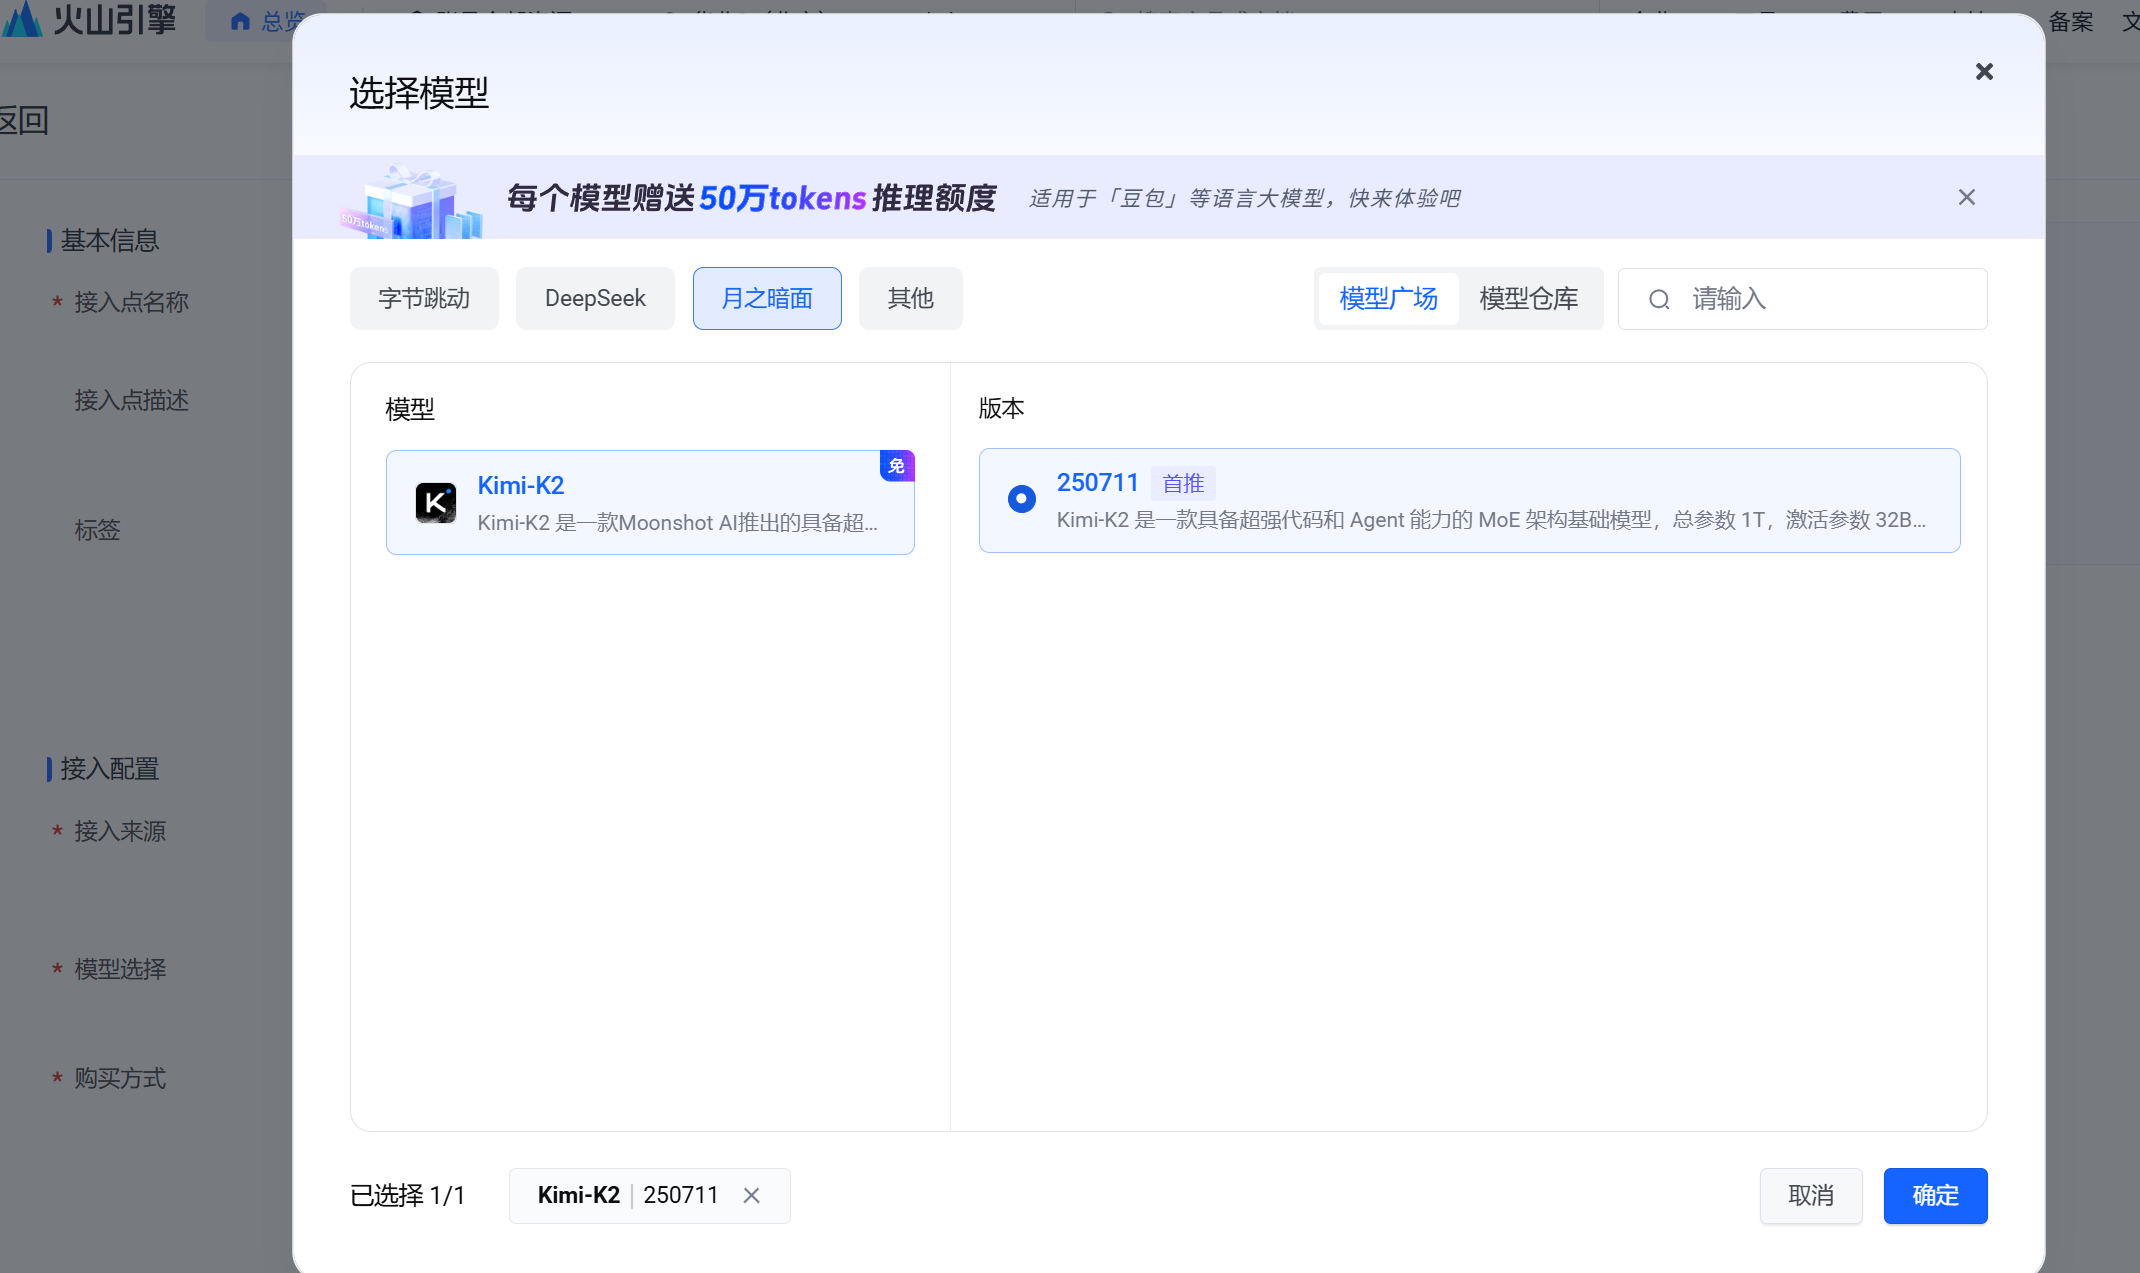
Task: Select the 月之暗面 vendor filter
Action: click(x=767, y=298)
